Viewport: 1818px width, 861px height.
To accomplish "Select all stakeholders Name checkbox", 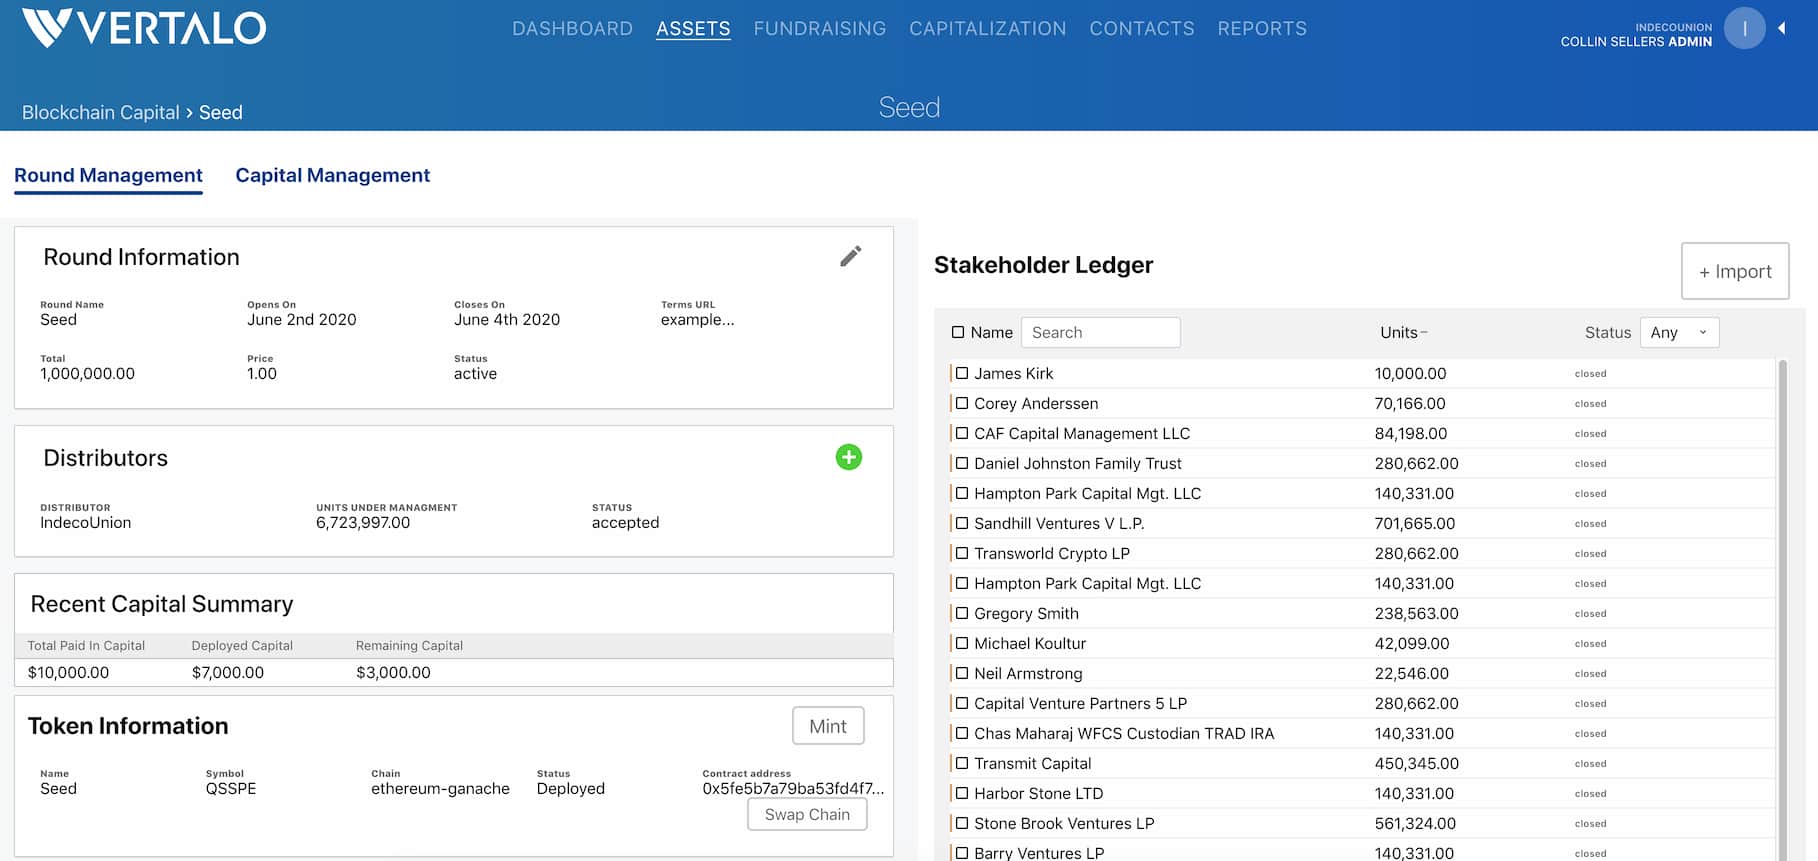I will point(958,332).
